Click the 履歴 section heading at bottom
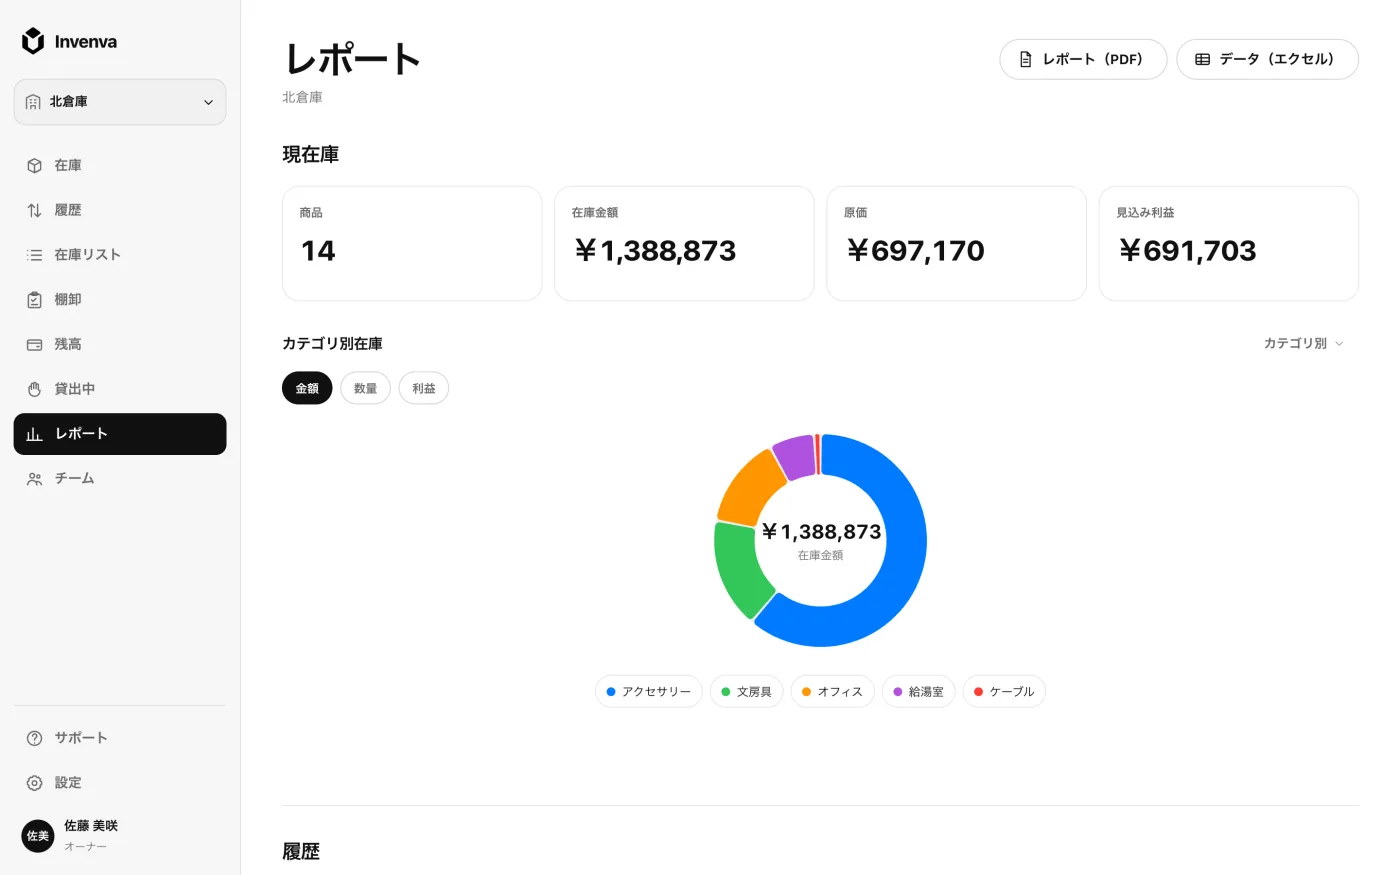The image size is (1400, 875). click(x=301, y=851)
